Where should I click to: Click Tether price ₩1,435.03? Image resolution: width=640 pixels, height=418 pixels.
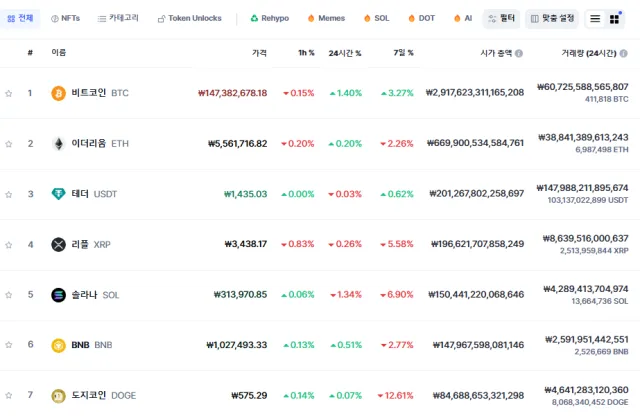246,194
